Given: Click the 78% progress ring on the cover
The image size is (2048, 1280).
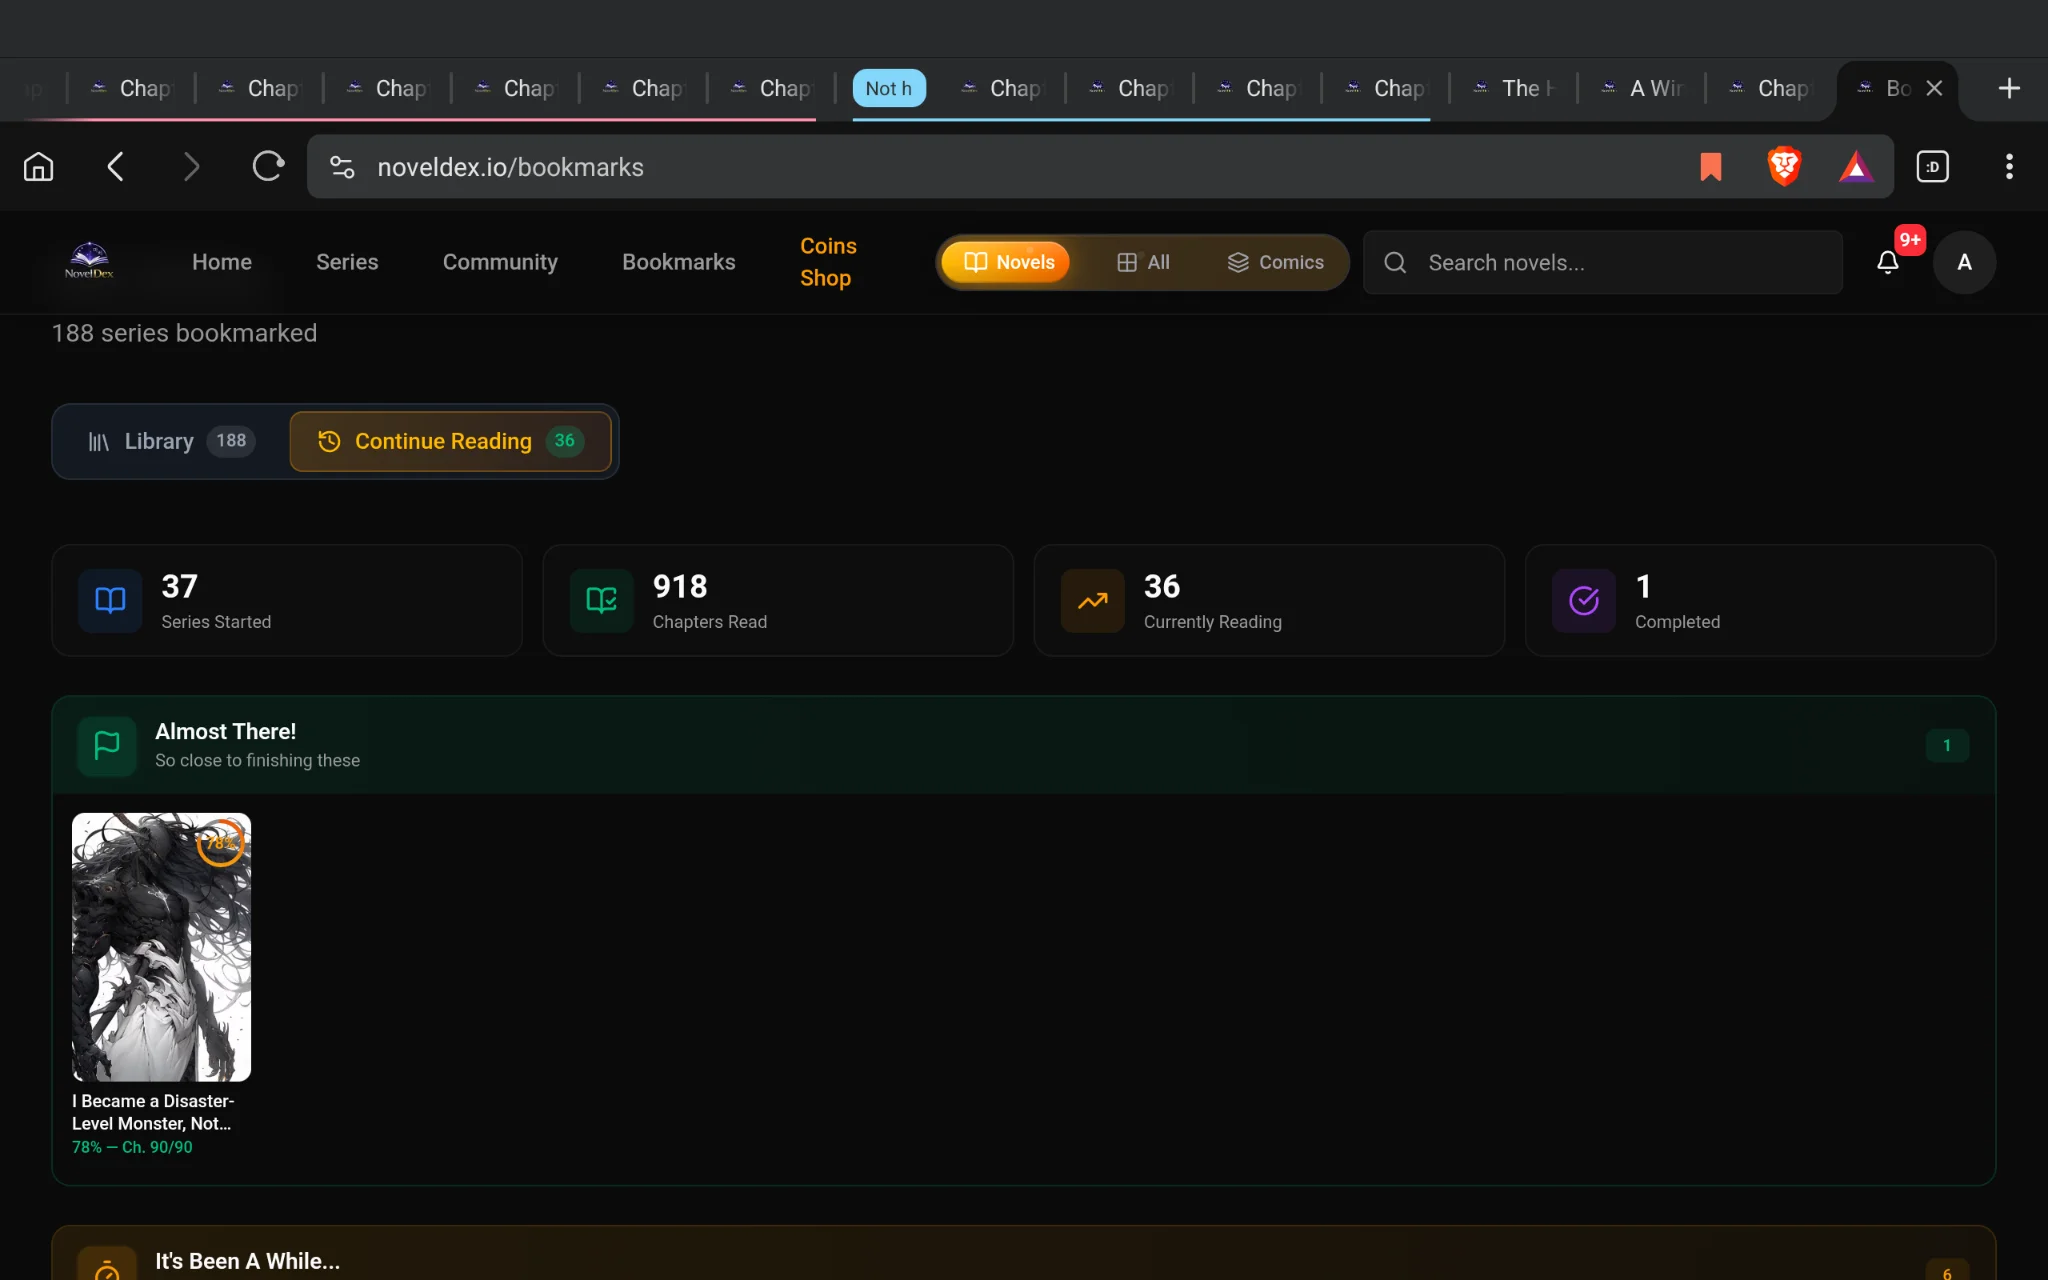Looking at the screenshot, I should (220, 842).
